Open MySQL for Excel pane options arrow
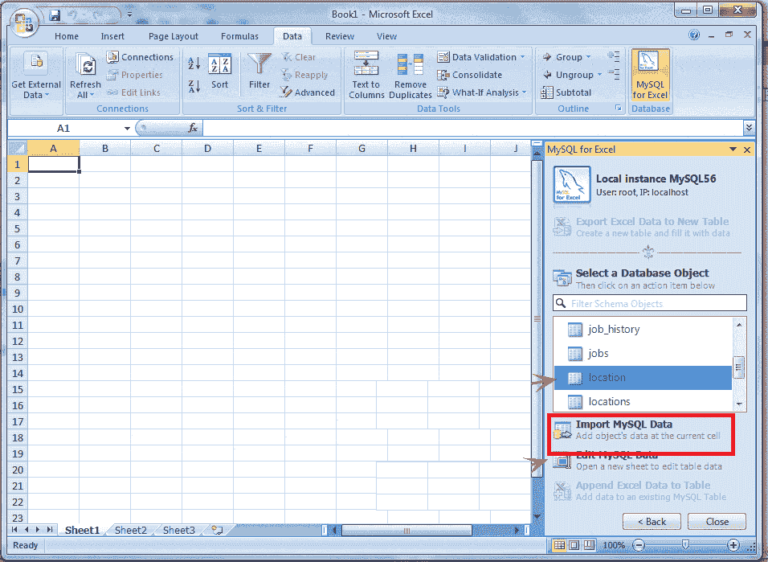This screenshot has height=562, width=768. pos(733,149)
